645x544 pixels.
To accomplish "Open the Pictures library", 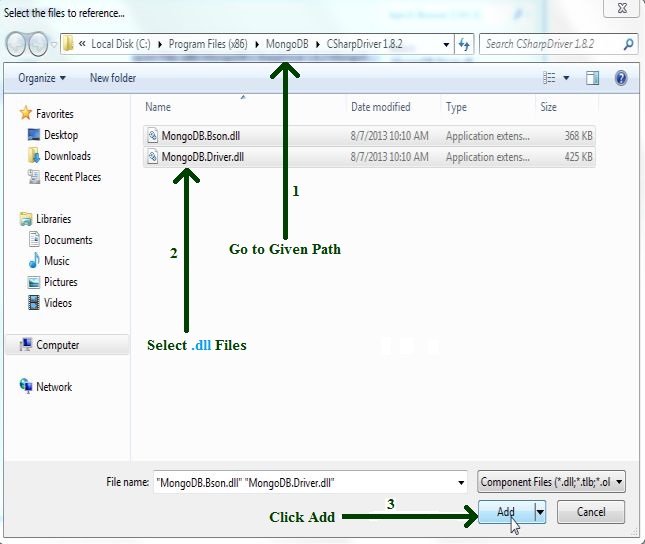I will [x=61, y=281].
